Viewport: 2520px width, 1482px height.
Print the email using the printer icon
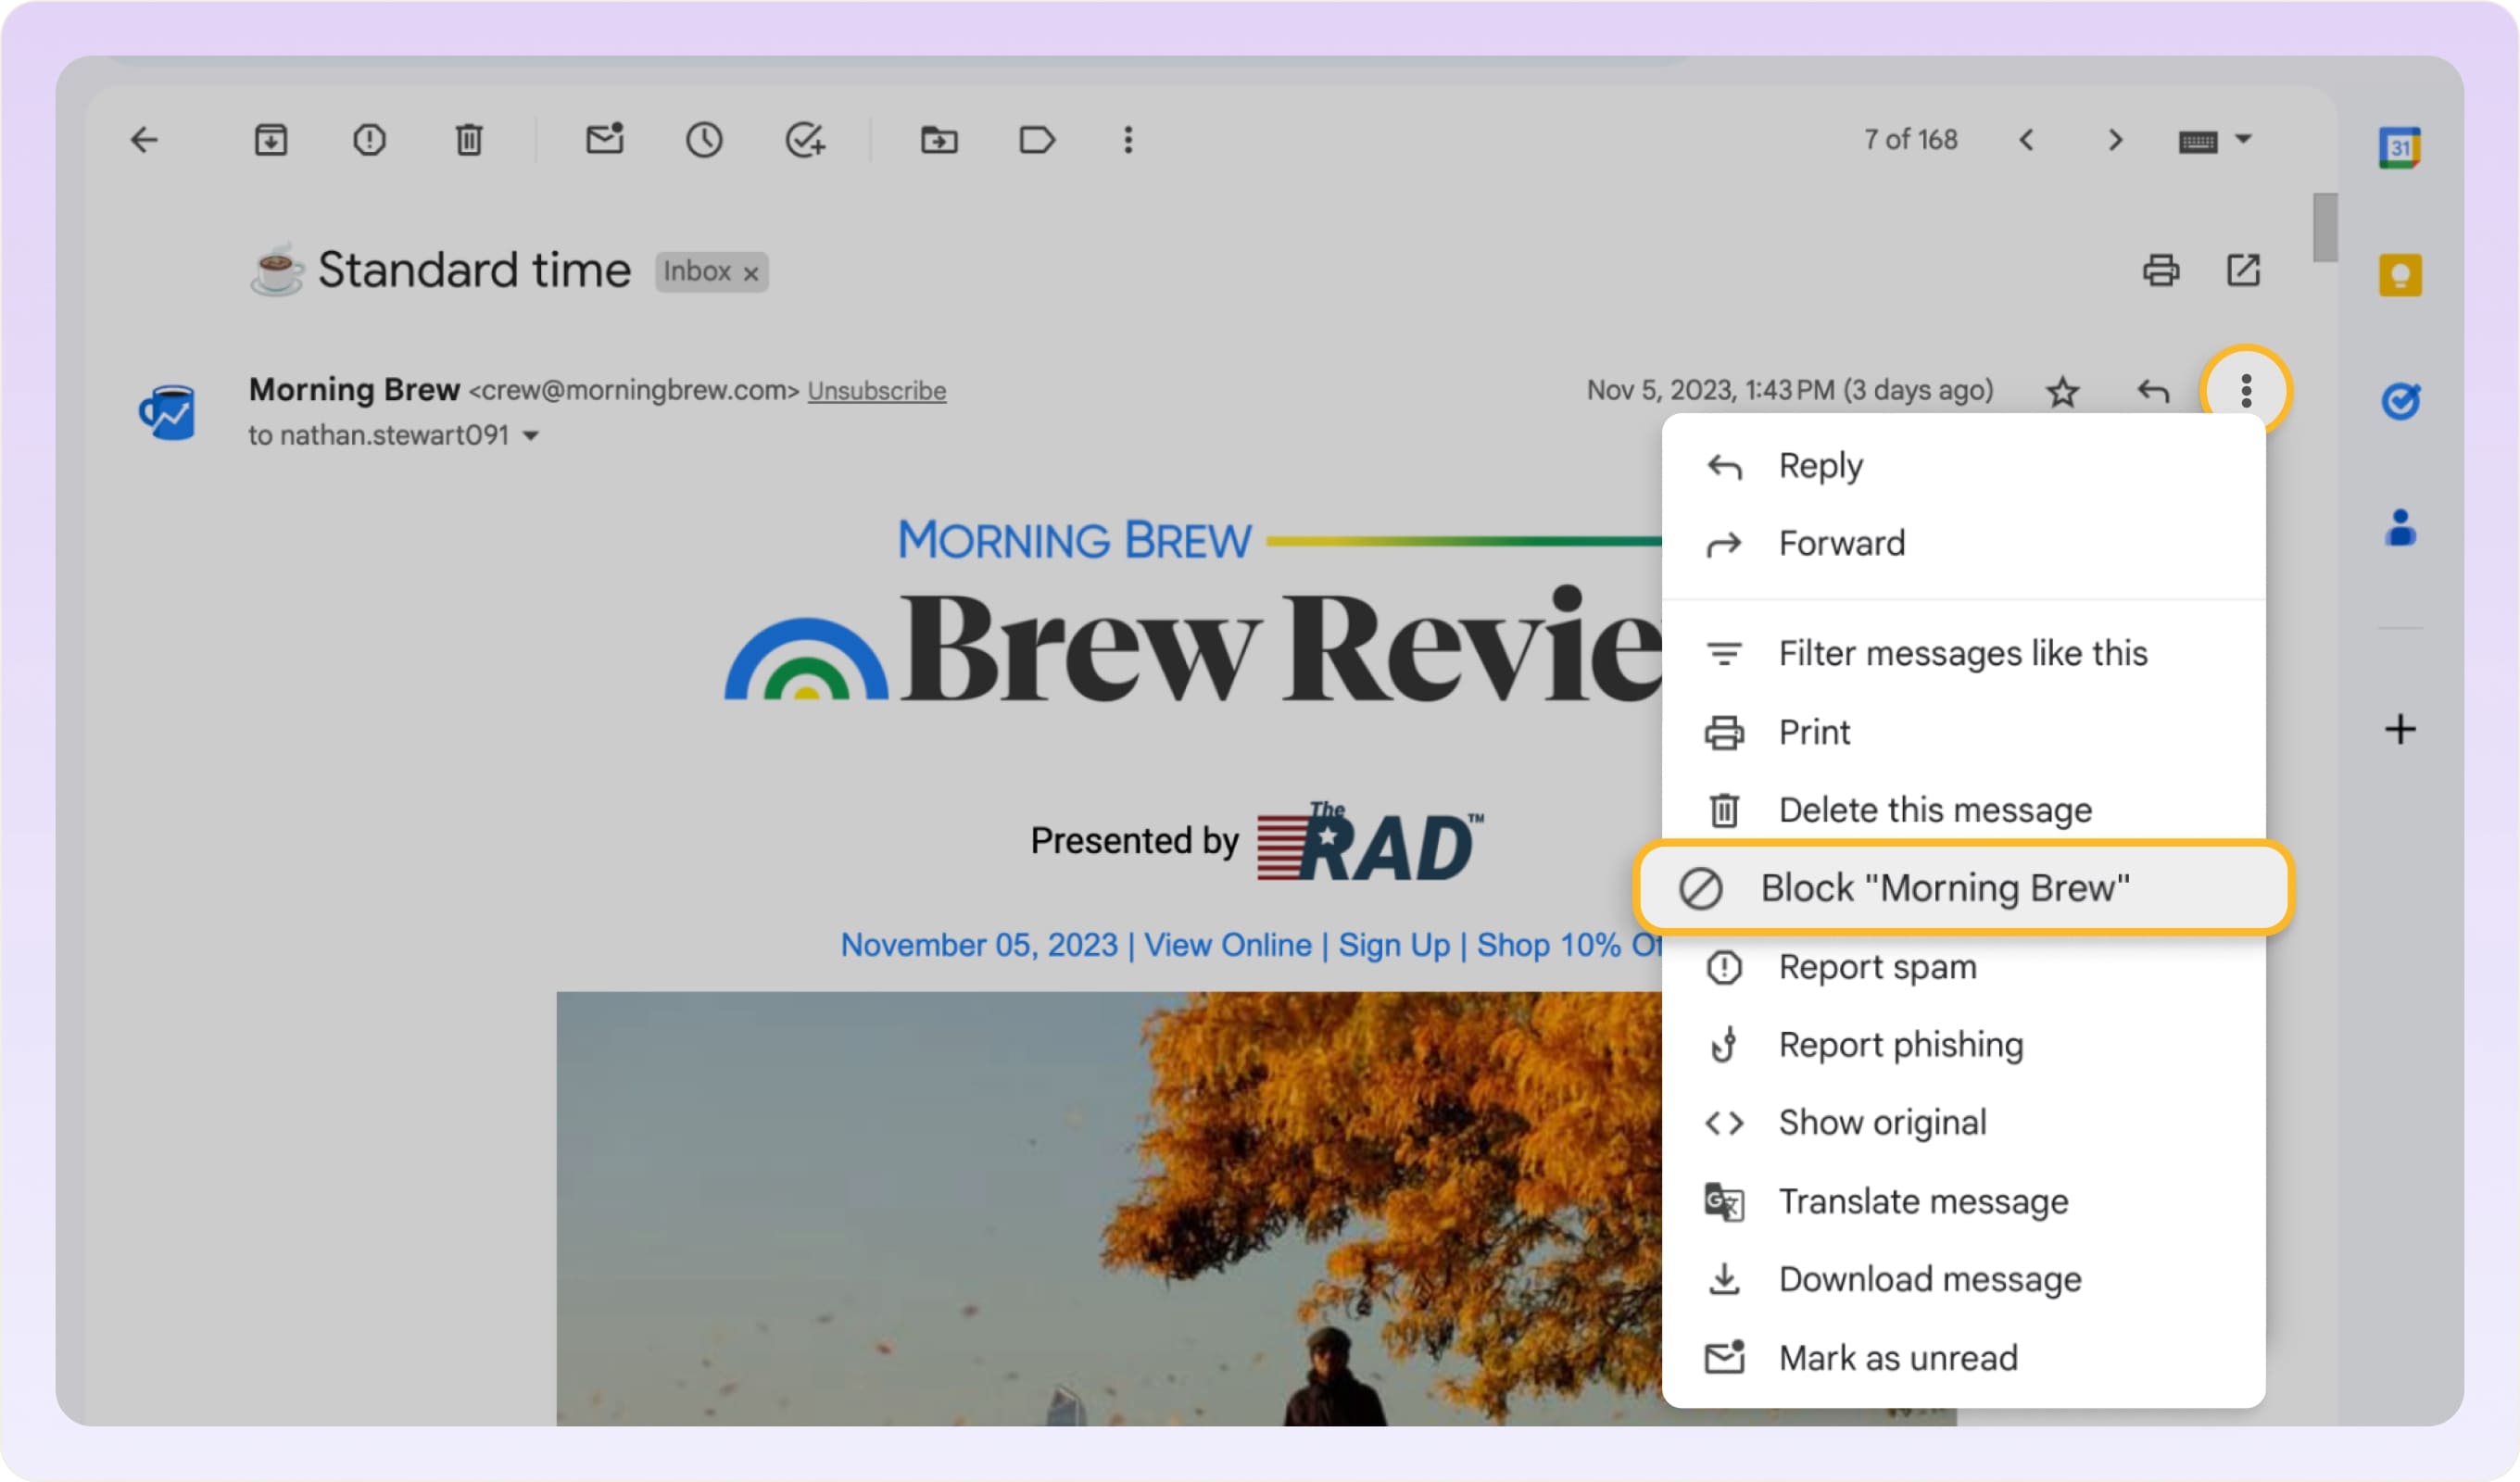coord(2162,270)
